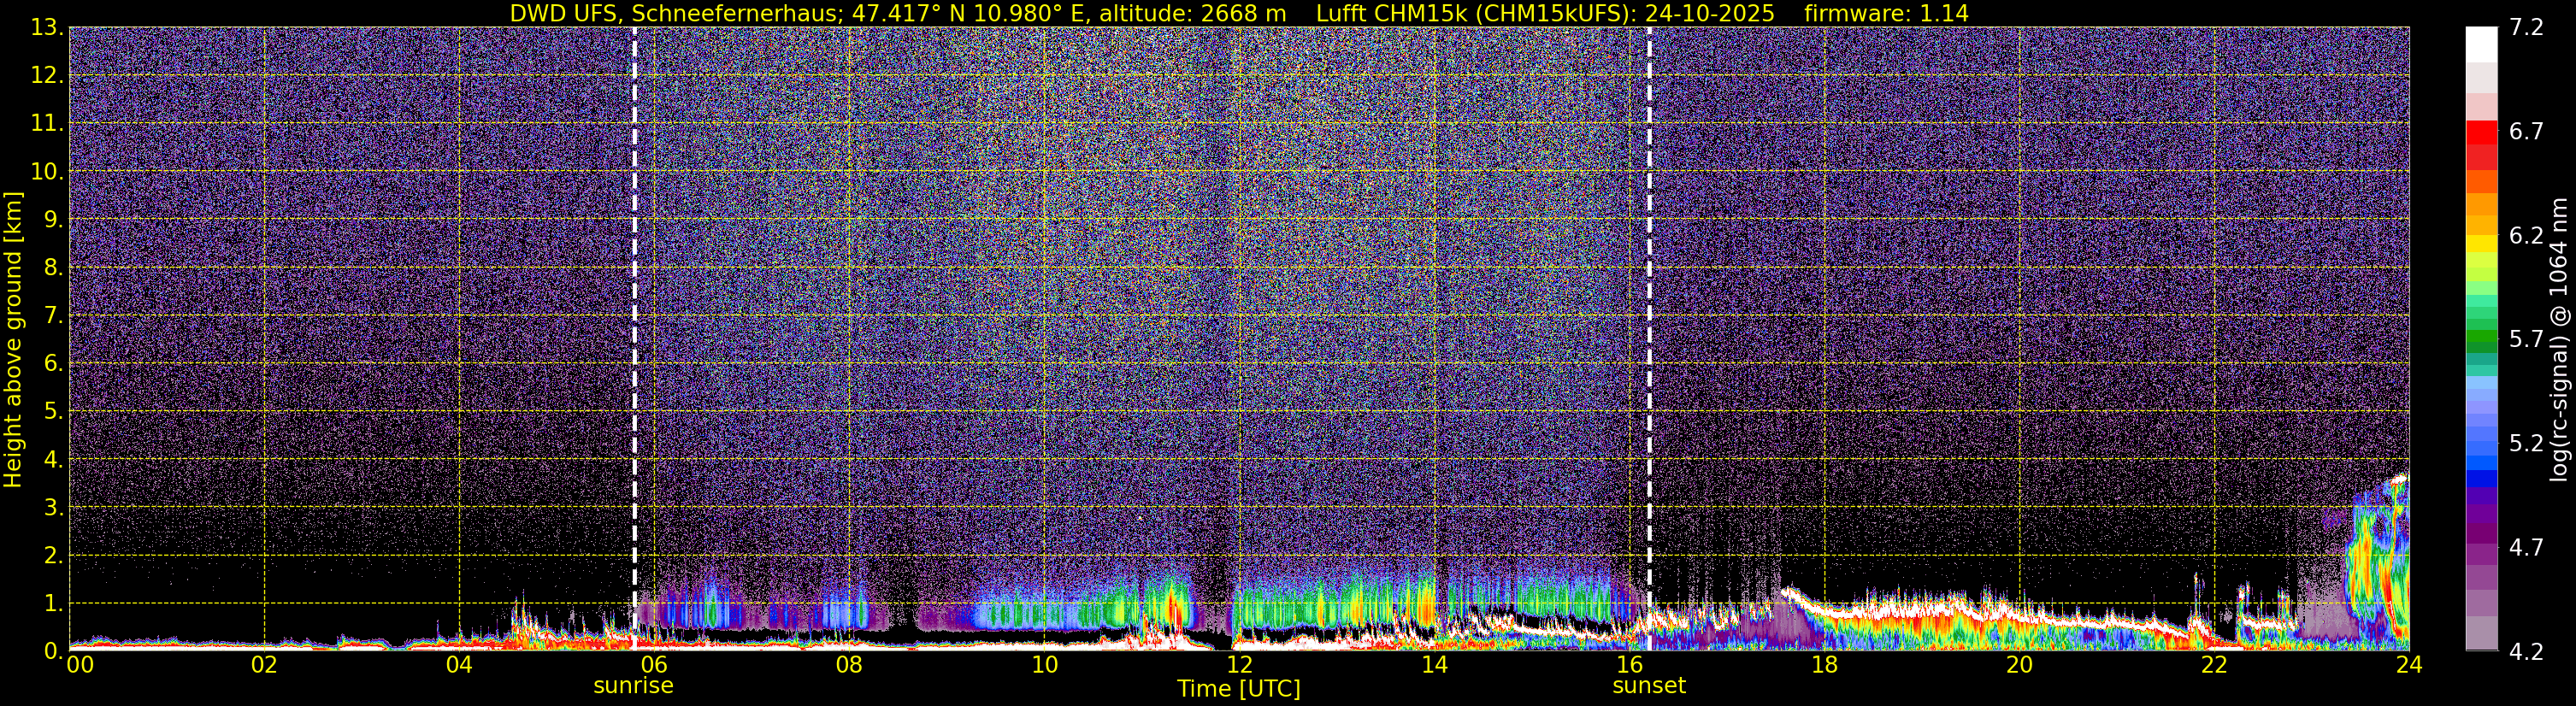
Task: Click the white sunset dashed line marker
Action: pos(1649,338)
